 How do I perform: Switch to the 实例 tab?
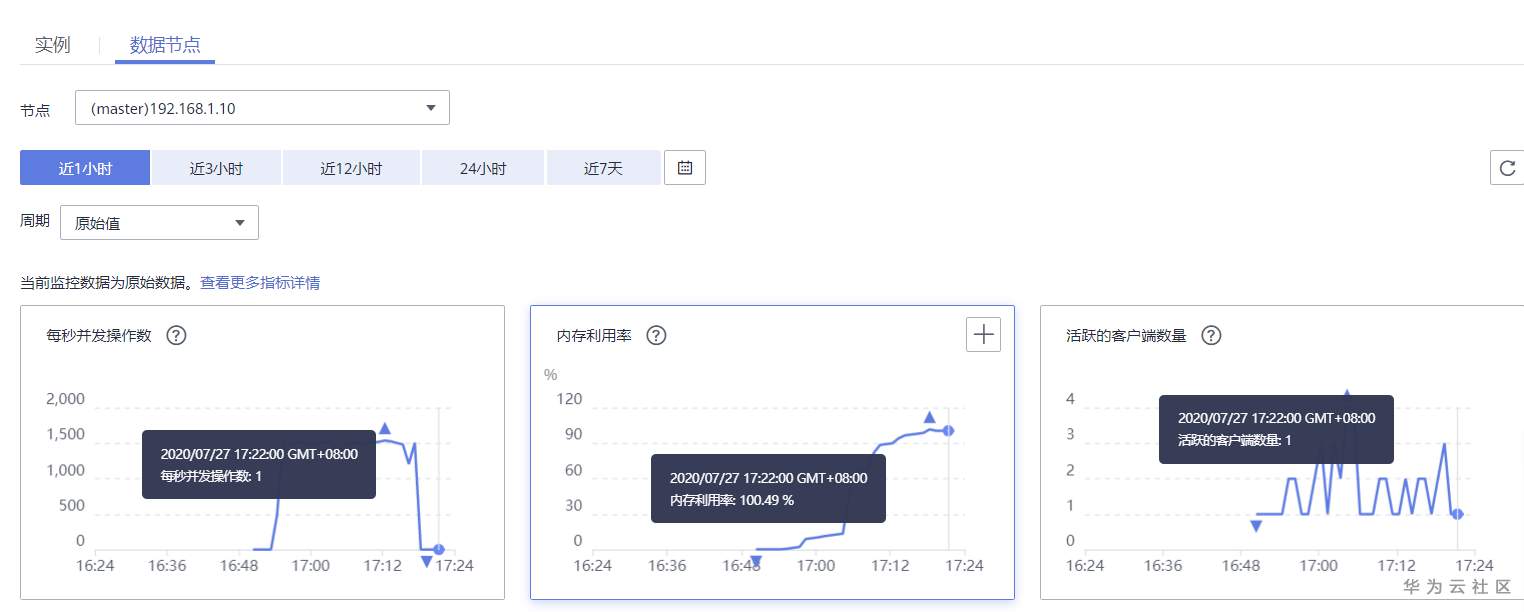tap(52, 45)
